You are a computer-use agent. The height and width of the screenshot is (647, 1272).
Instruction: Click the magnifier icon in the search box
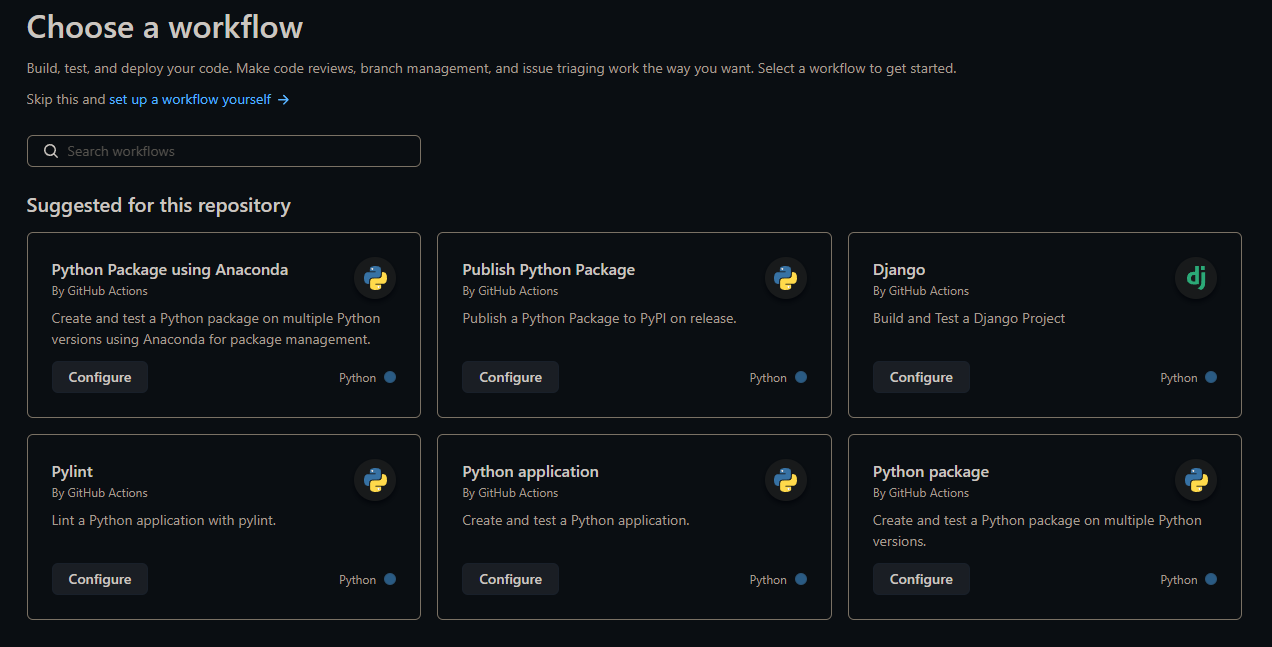tap(51, 151)
